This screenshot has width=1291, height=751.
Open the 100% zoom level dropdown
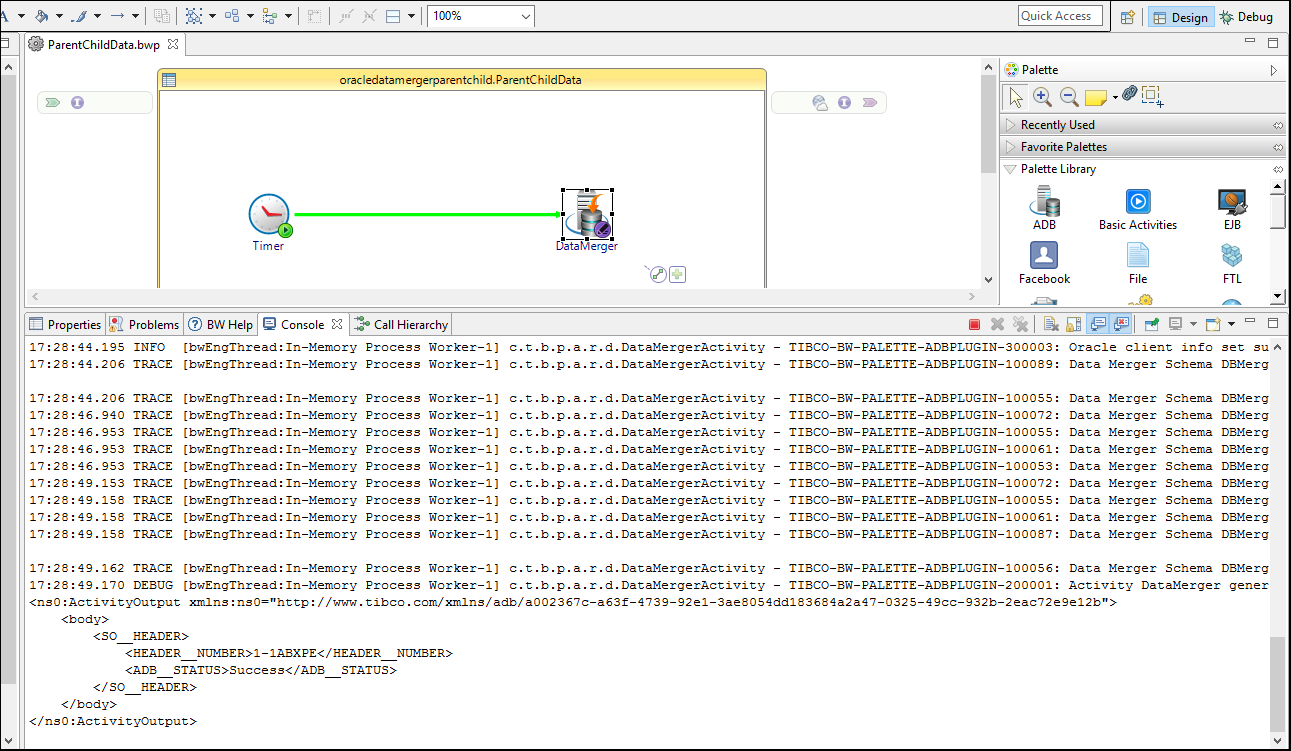coord(526,16)
